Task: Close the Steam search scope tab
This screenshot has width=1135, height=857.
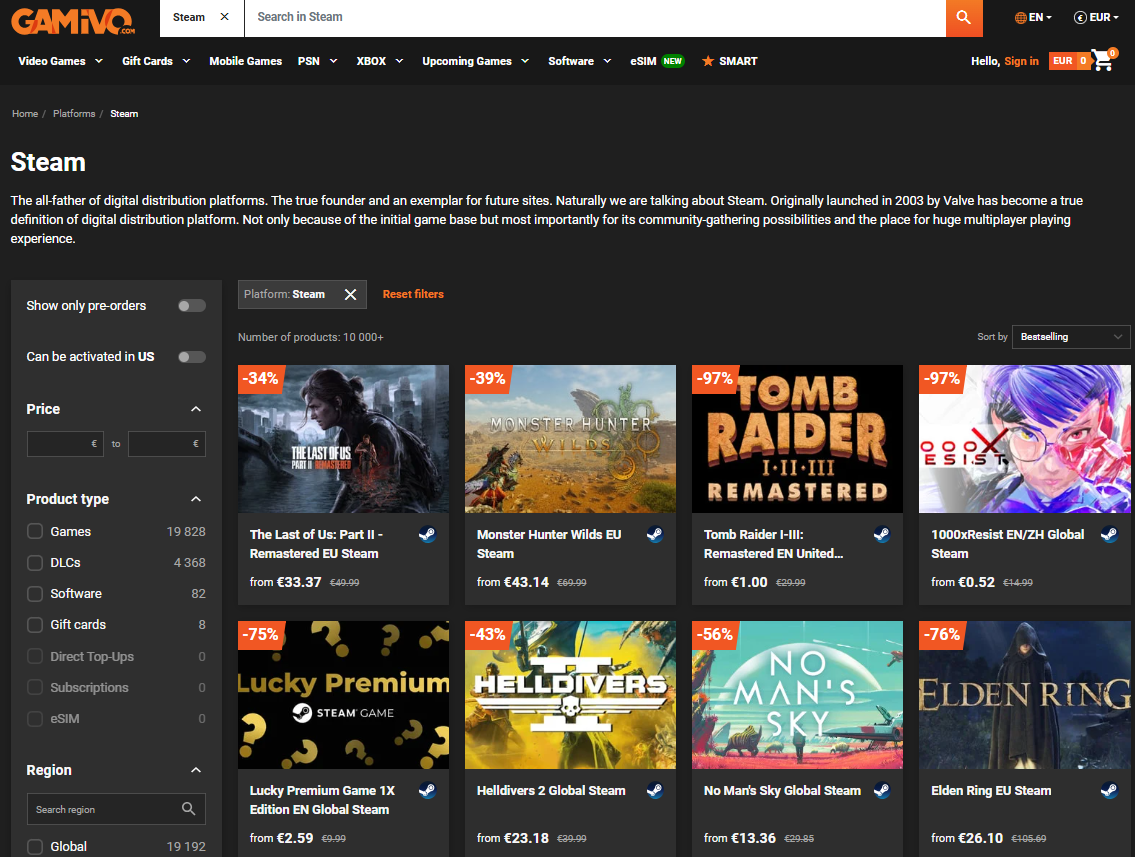Action: click(x=224, y=17)
